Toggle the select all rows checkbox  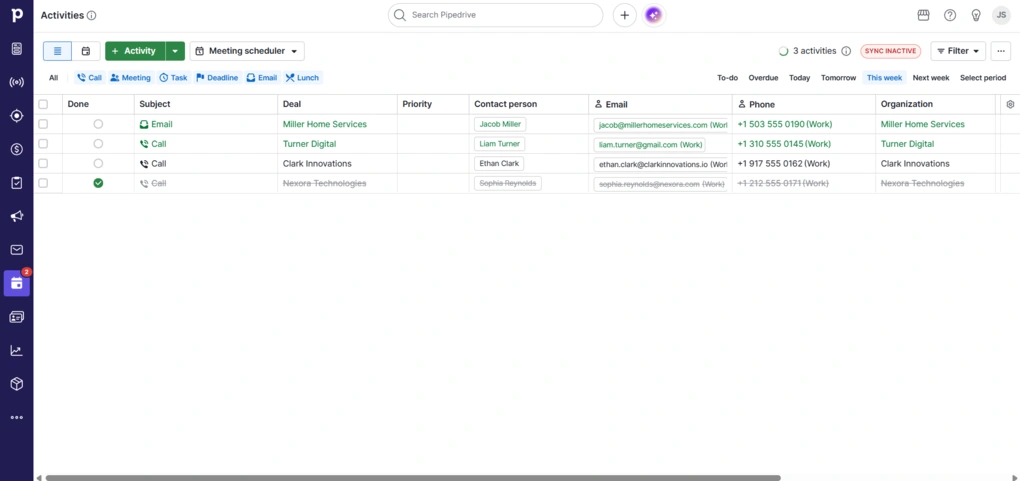click(x=43, y=104)
